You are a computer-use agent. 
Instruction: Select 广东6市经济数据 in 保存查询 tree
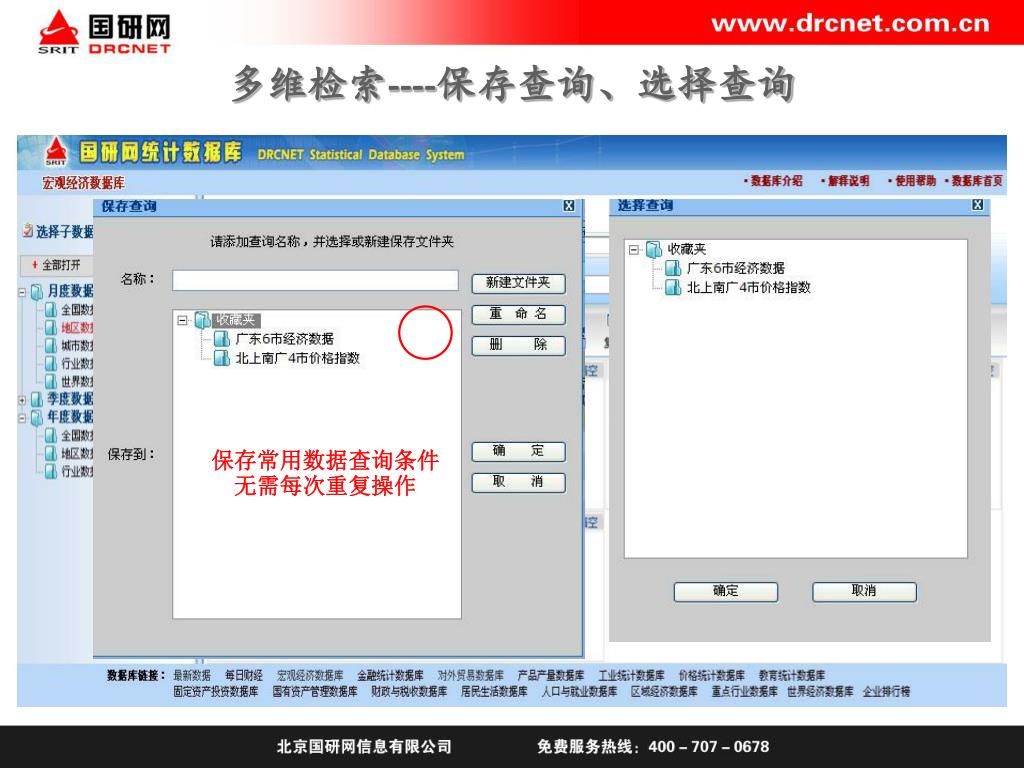[285, 339]
